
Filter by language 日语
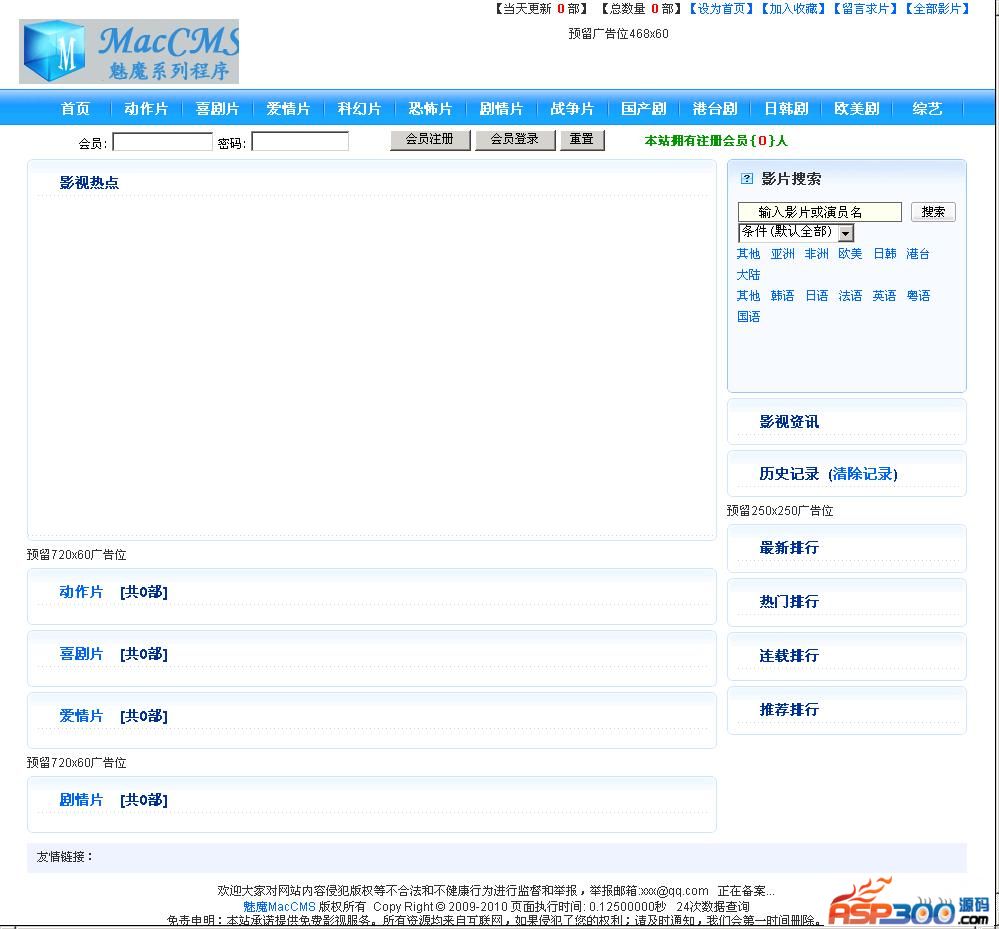(x=816, y=296)
